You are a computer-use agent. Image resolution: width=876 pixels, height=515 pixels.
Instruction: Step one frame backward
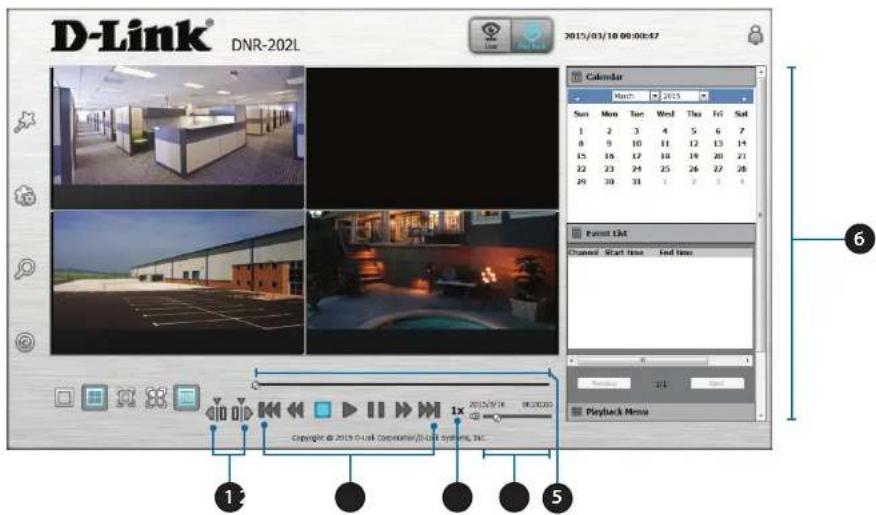point(217,411)
